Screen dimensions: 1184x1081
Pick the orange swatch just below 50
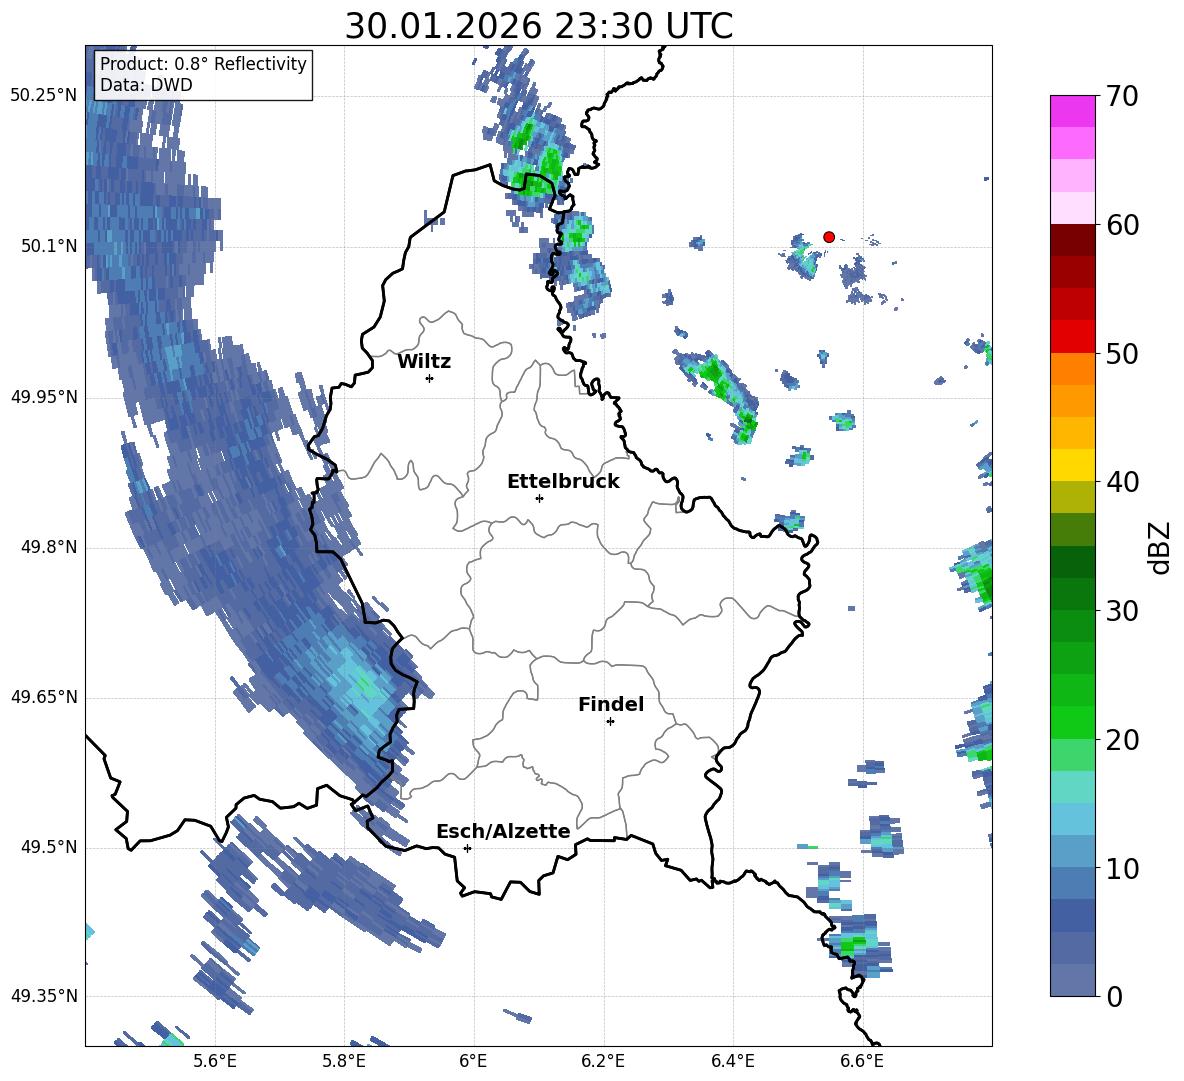click(1072, 368)
